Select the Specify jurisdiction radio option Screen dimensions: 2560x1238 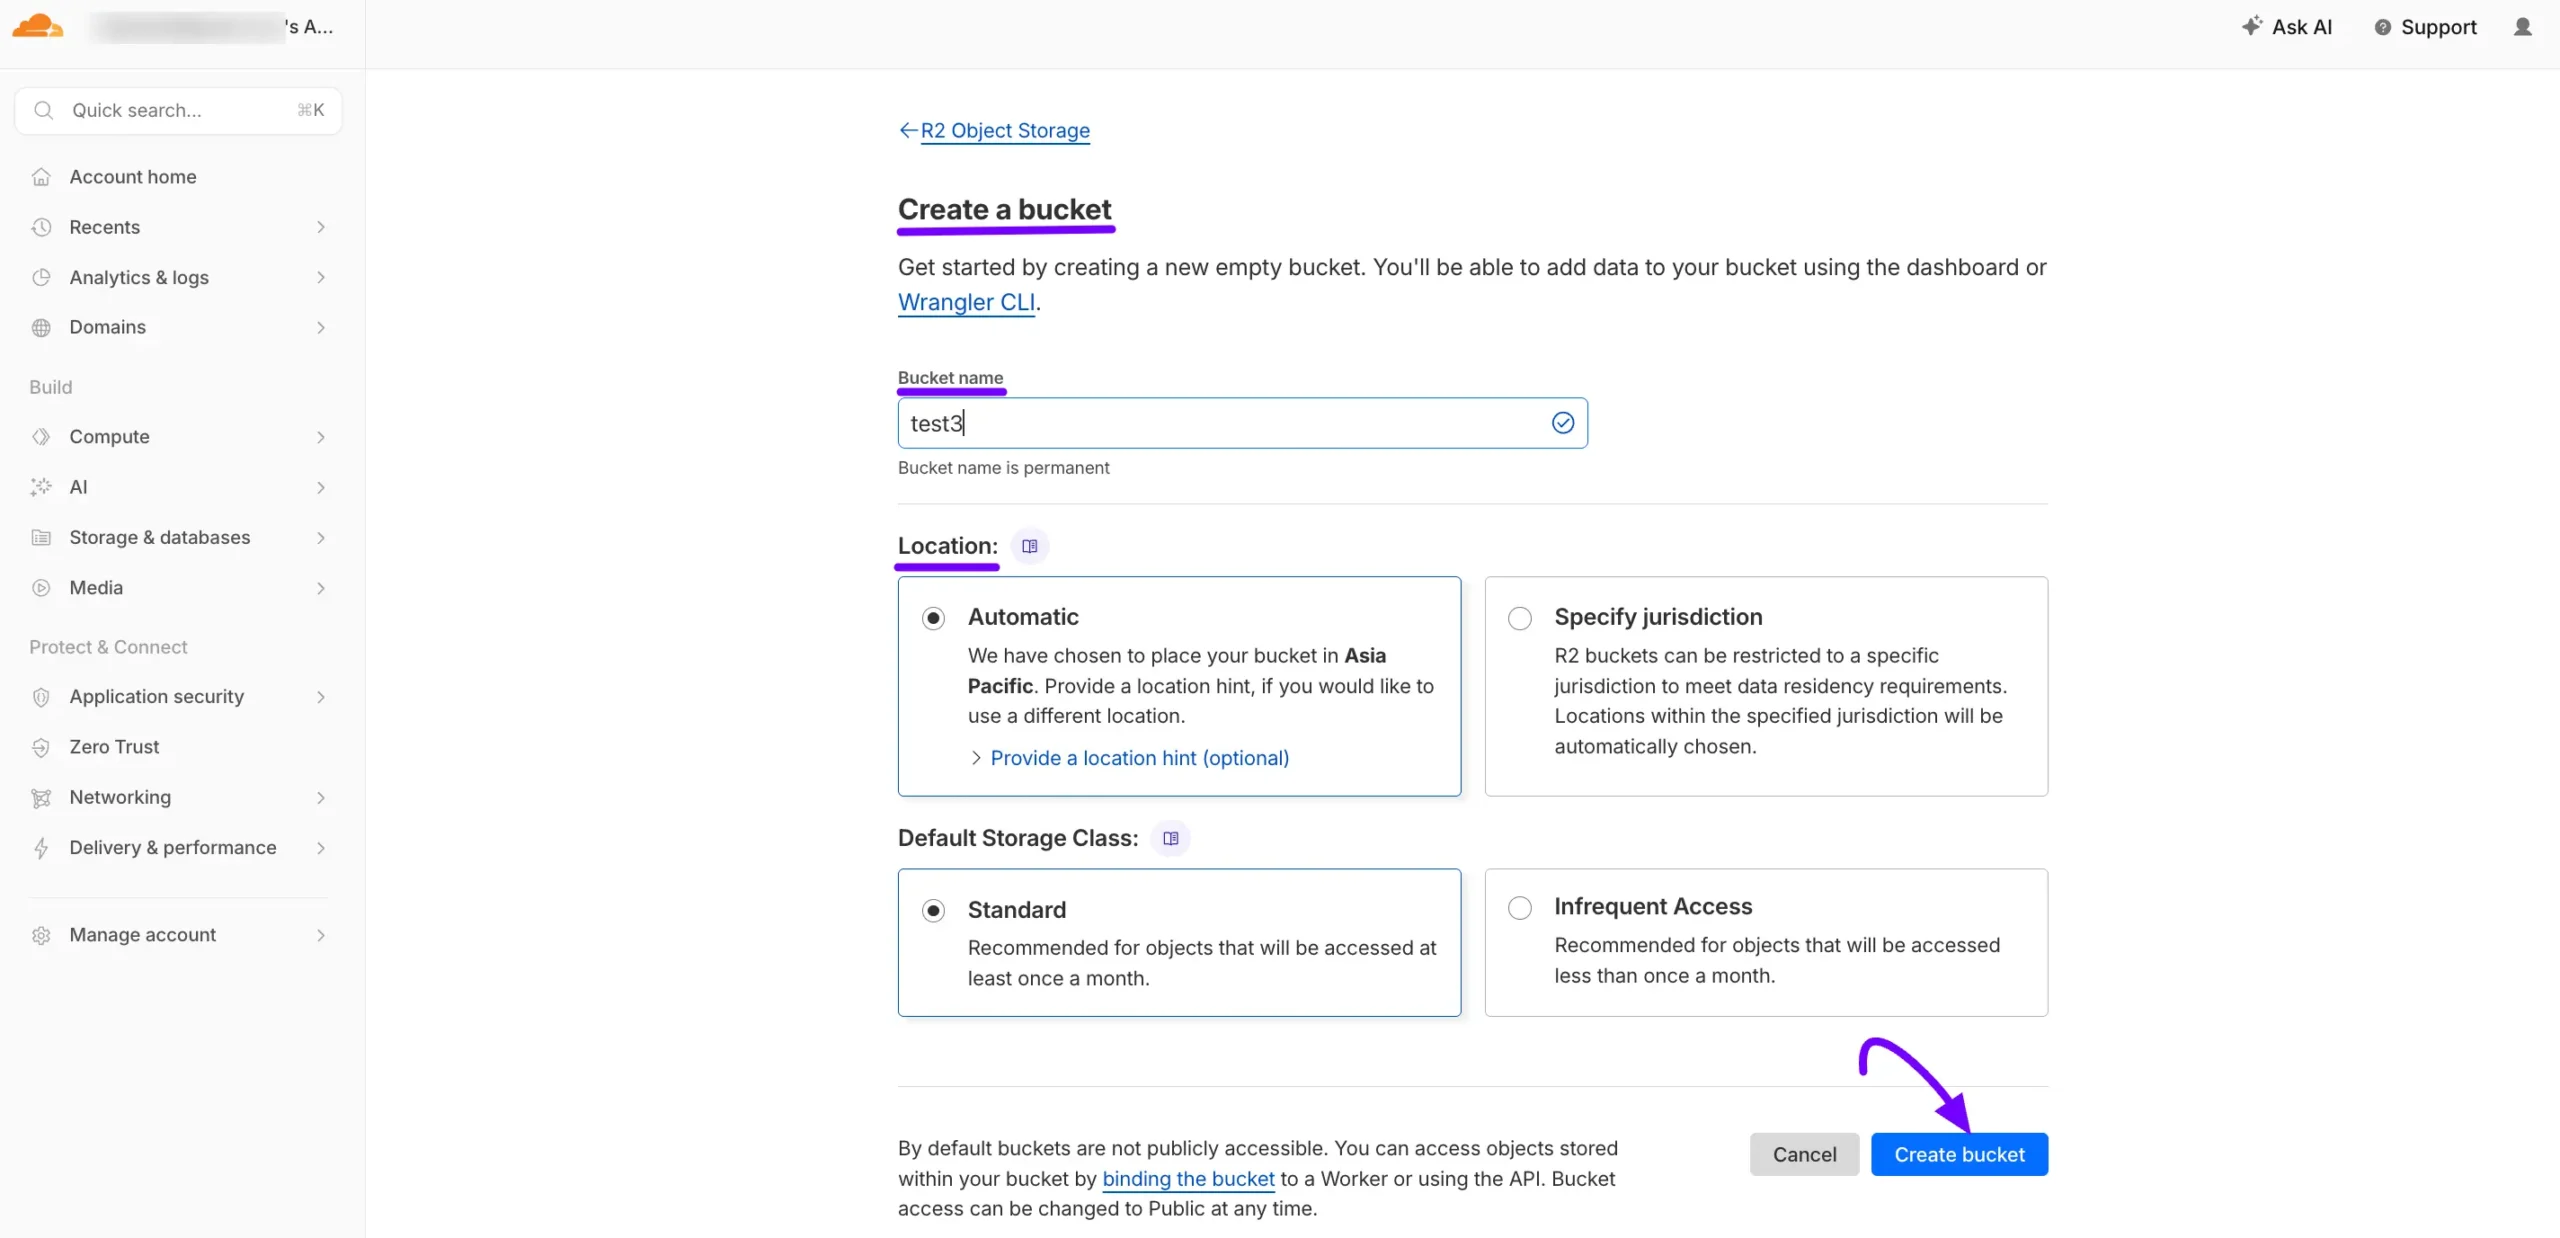pyautogui.click(x=1519, y=618)
